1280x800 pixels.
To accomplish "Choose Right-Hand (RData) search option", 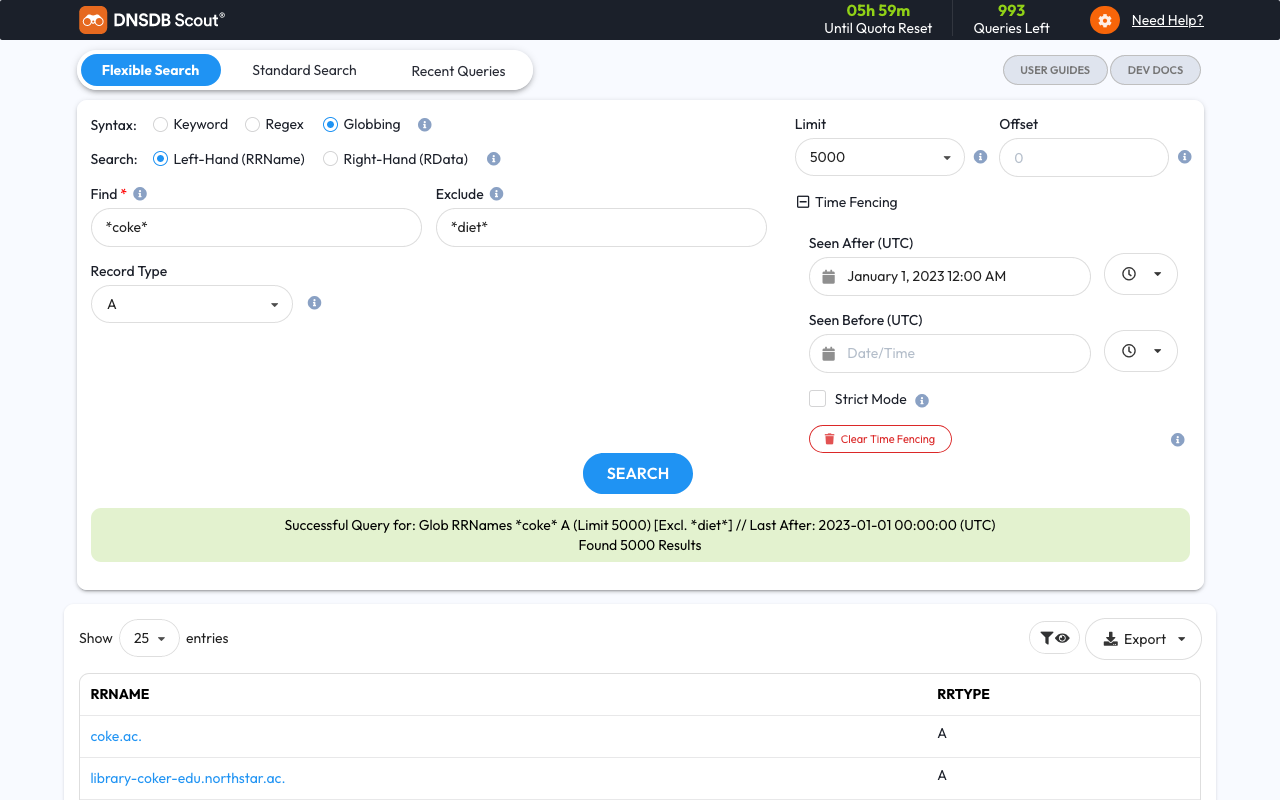I will (x=330, y=159).
